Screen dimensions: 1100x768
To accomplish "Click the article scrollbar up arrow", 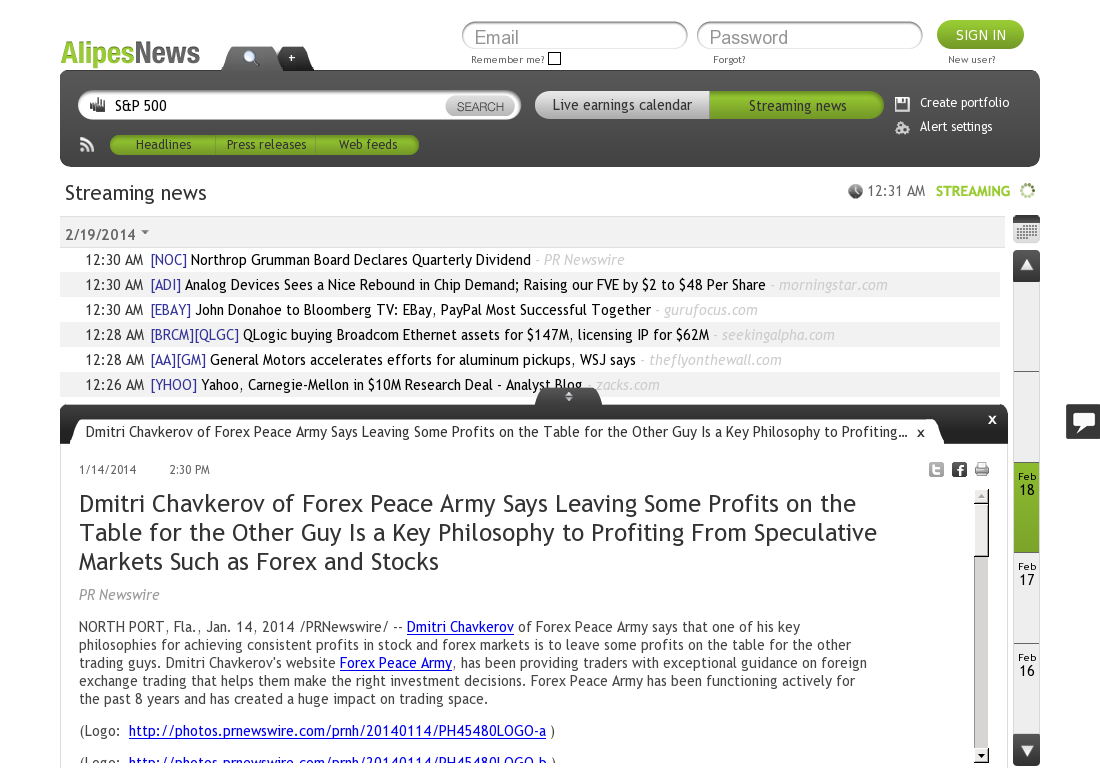I will coord(981,497).
